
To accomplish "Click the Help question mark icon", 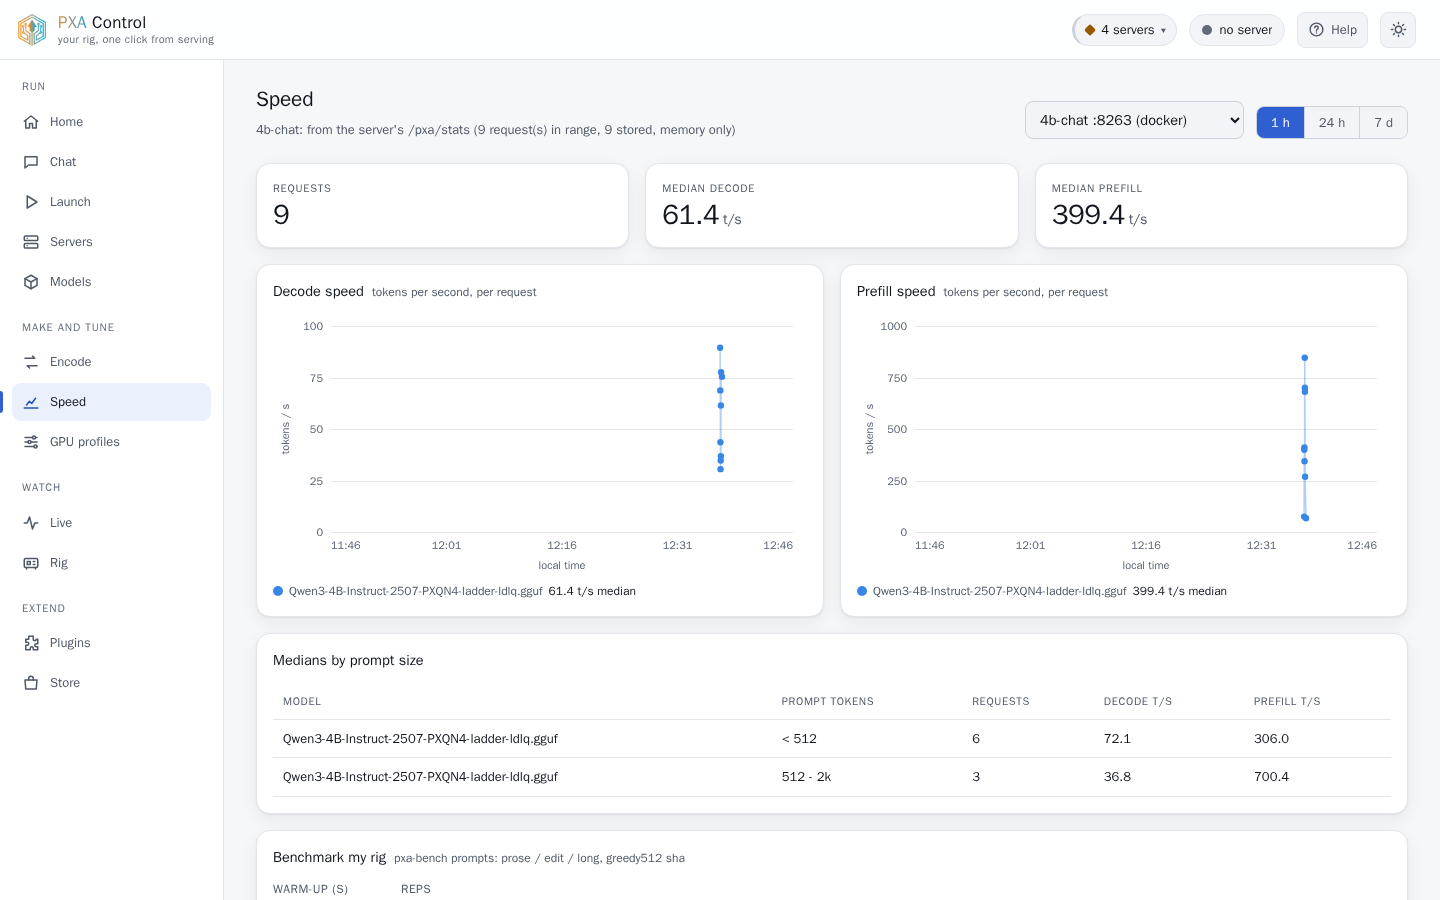I will 1317,30.
